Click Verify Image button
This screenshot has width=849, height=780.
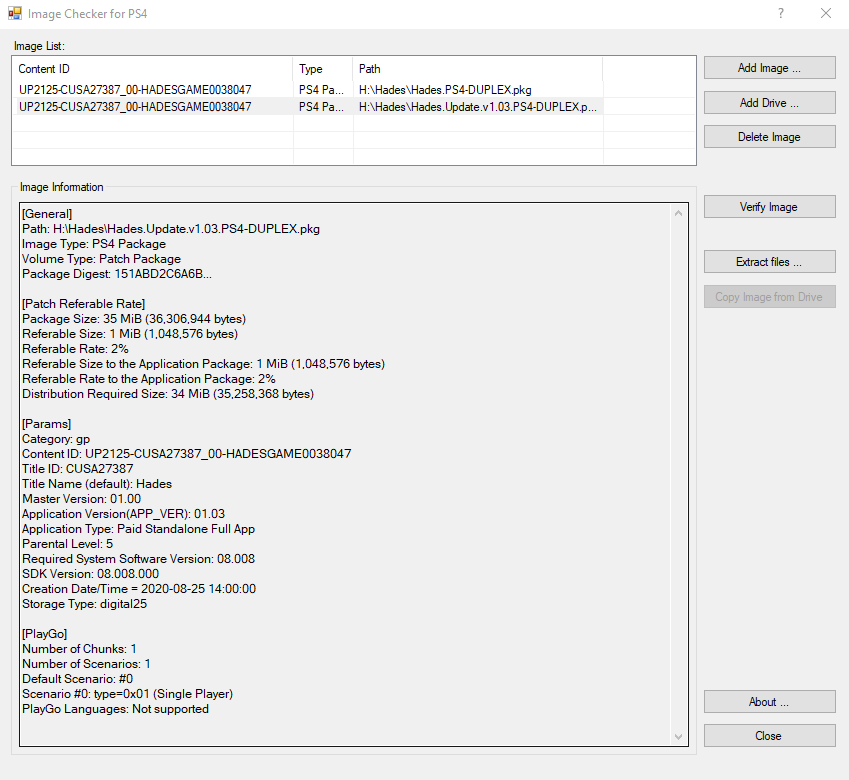[769, 207]
